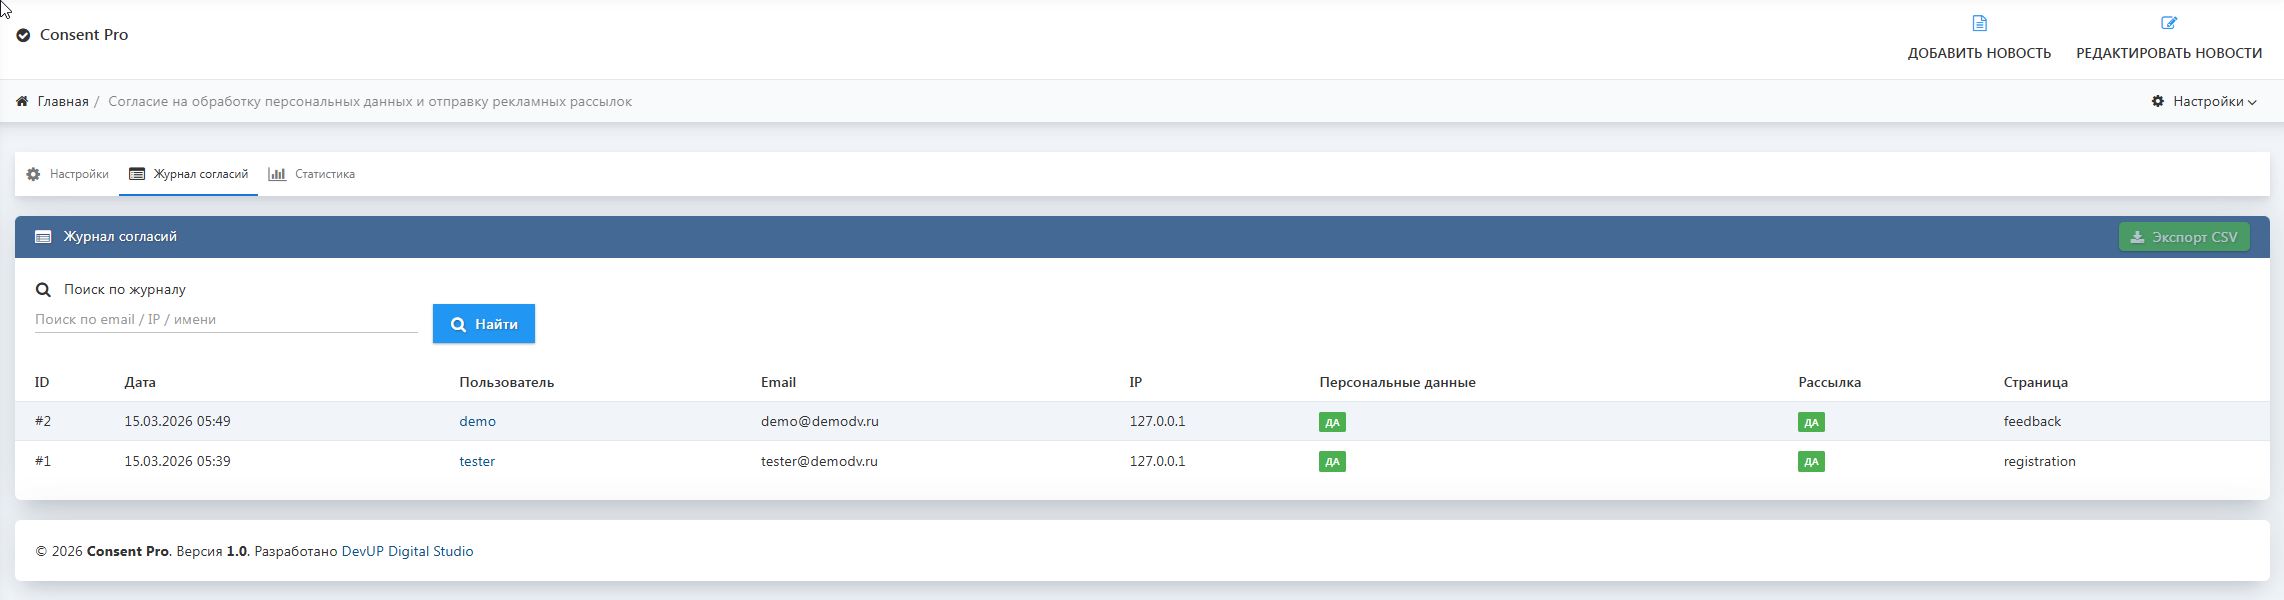Click the journal icon in blue header
The height and width of the screenshot is (600, 2284).
pyautogui.click(x=43, y=237)
